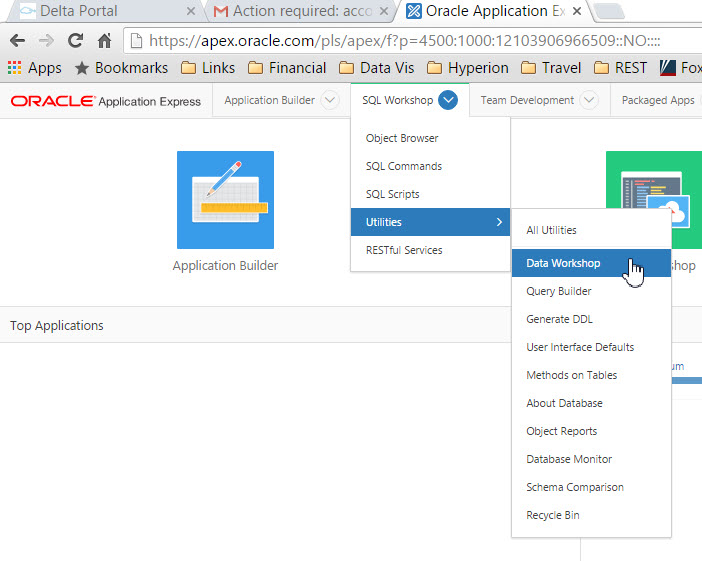Select Data Workshop from Utilities submenu
The width and height of the screenshot is (702, 561).
563,264
